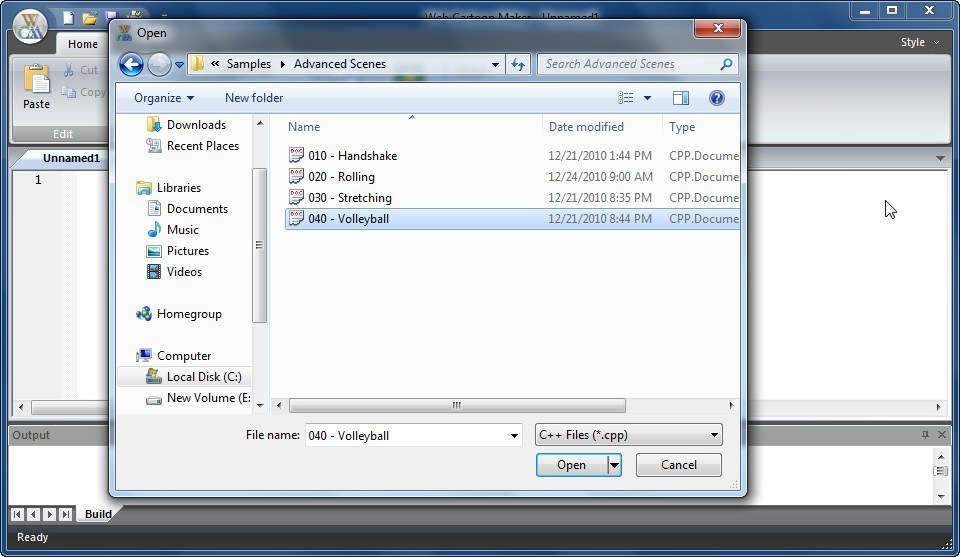960x557 pixels.
Task: Toggle the preview pane icon
Action: pos(681,98)
